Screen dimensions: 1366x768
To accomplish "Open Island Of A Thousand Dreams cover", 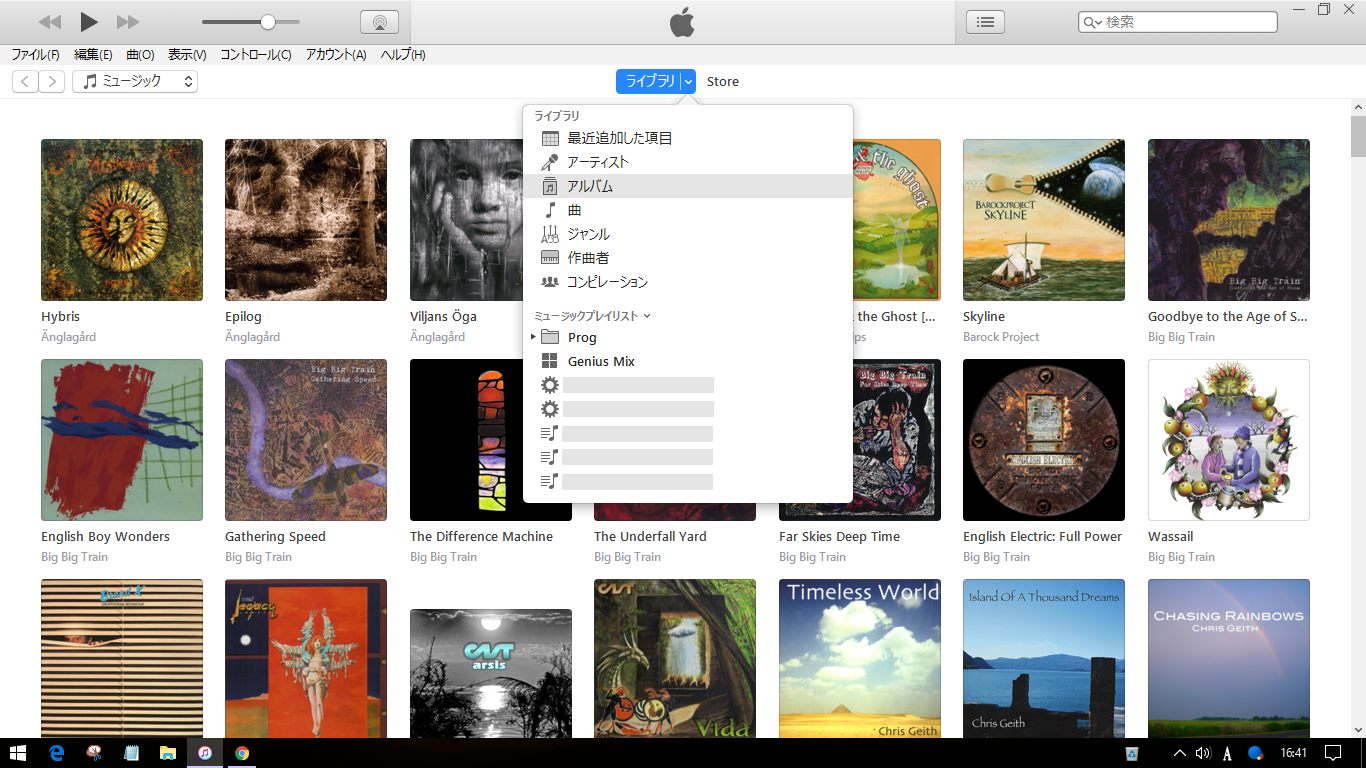I will 1044,658.
